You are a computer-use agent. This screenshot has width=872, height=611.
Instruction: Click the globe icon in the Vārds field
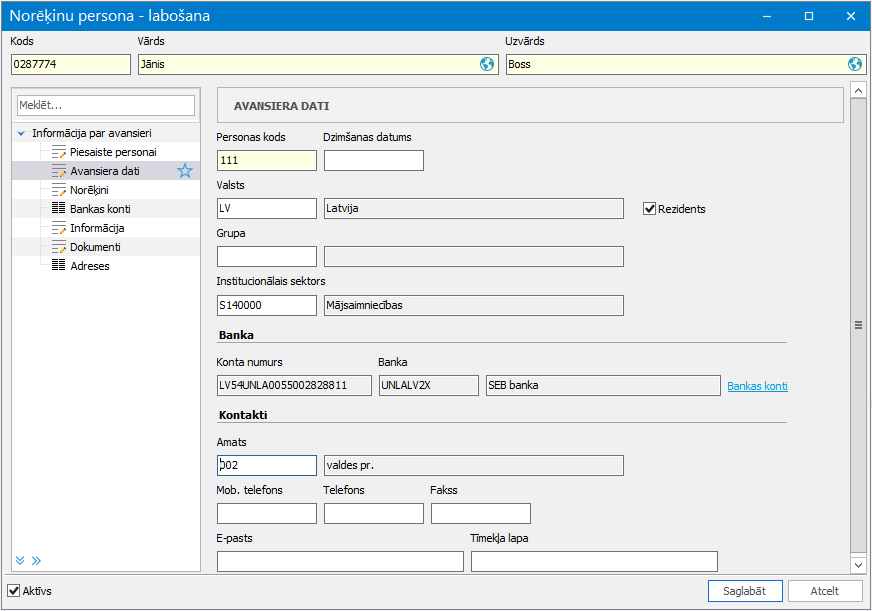(487, 64)
